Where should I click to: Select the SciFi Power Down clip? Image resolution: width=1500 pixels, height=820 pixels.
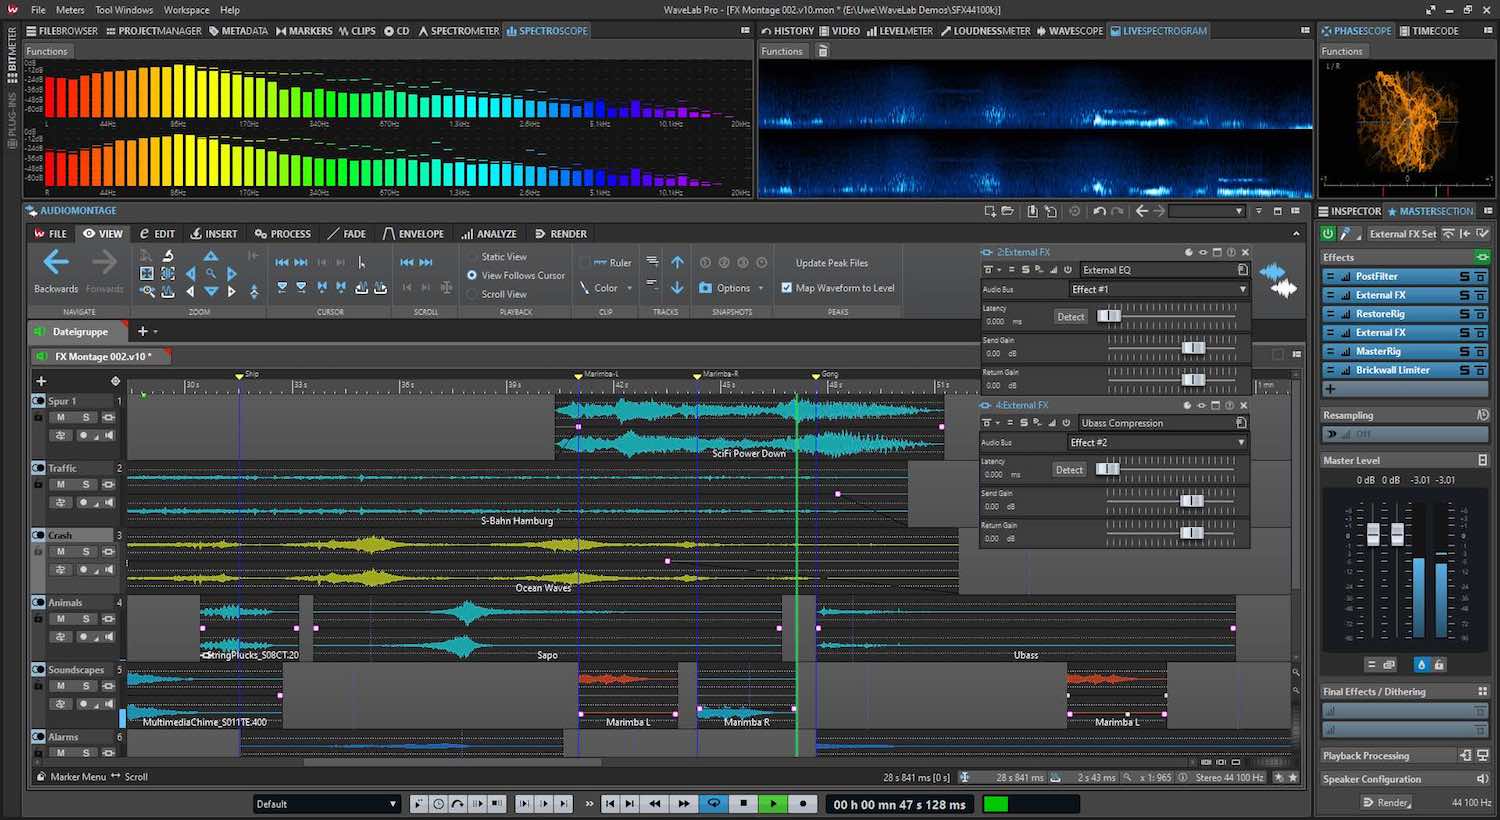(x=749, y=428)
